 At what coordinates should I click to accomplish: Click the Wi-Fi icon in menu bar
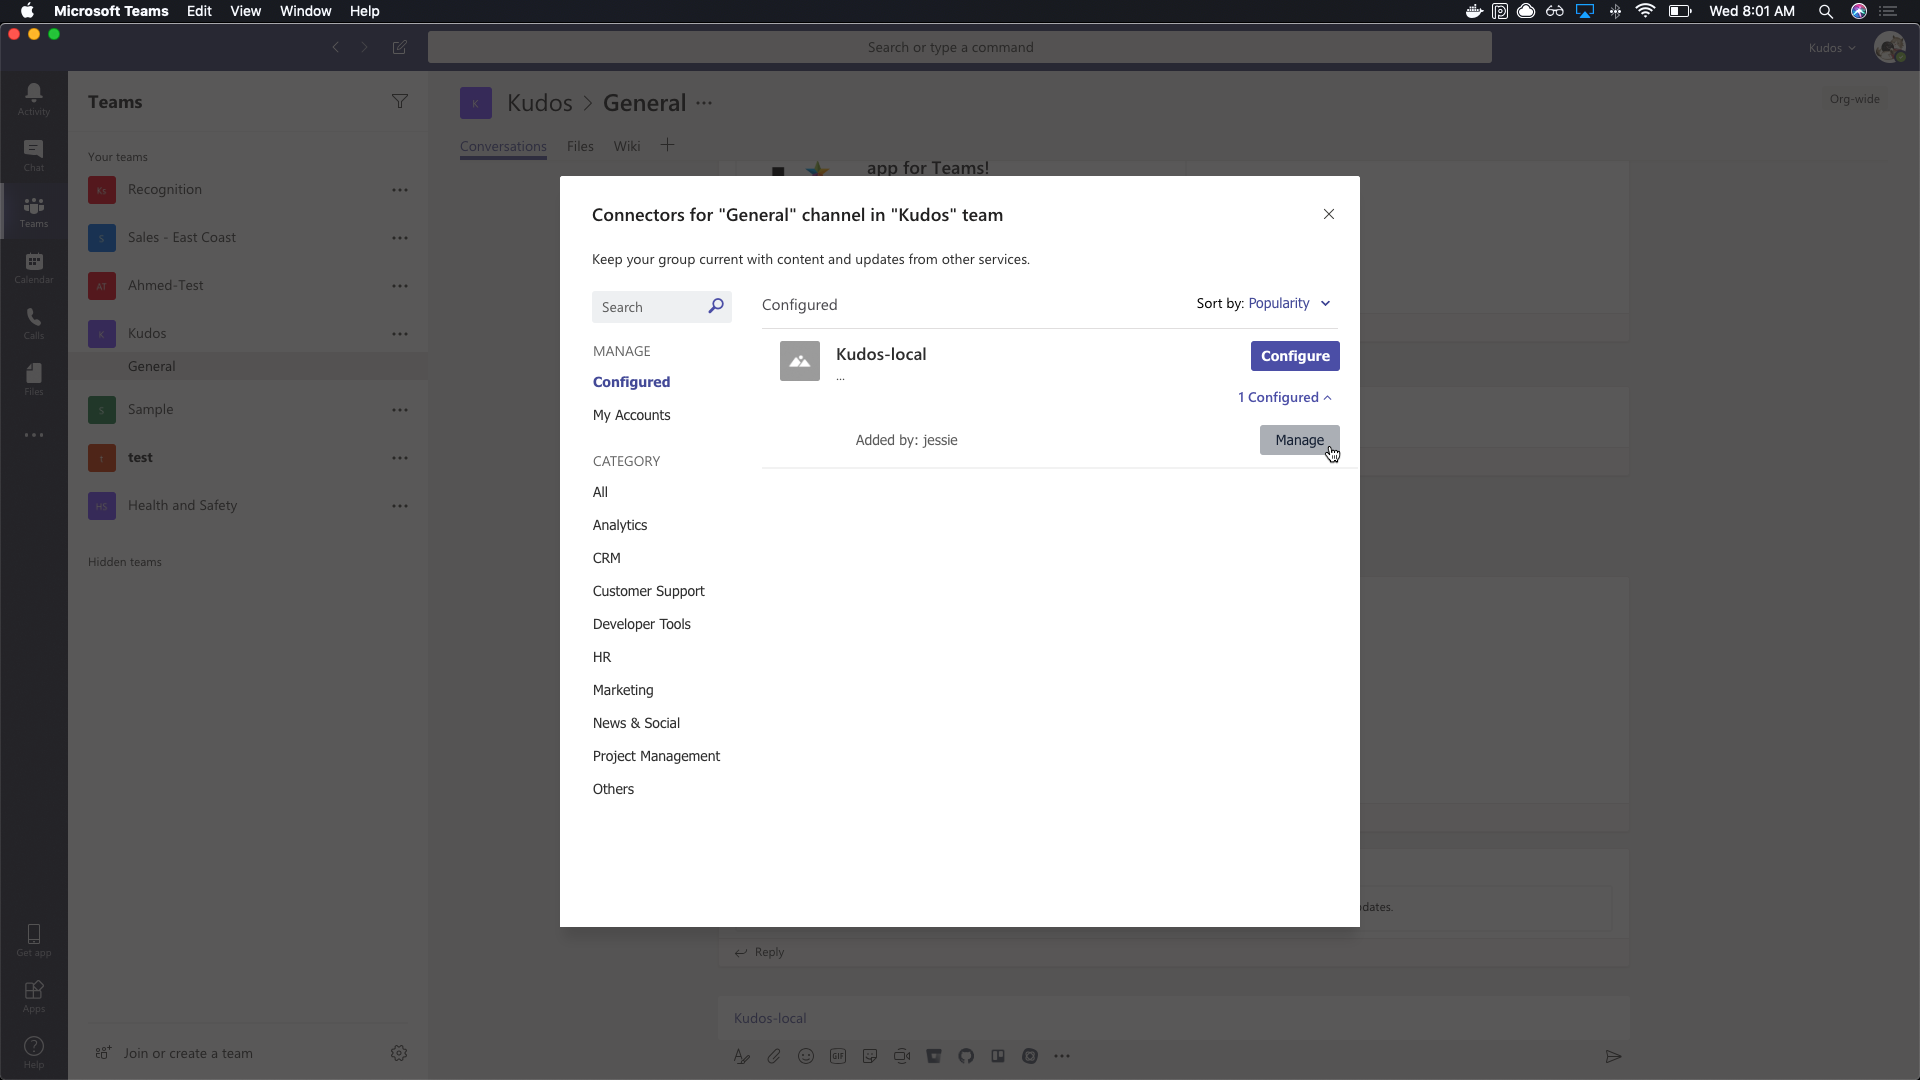[x=1645, y=11]
